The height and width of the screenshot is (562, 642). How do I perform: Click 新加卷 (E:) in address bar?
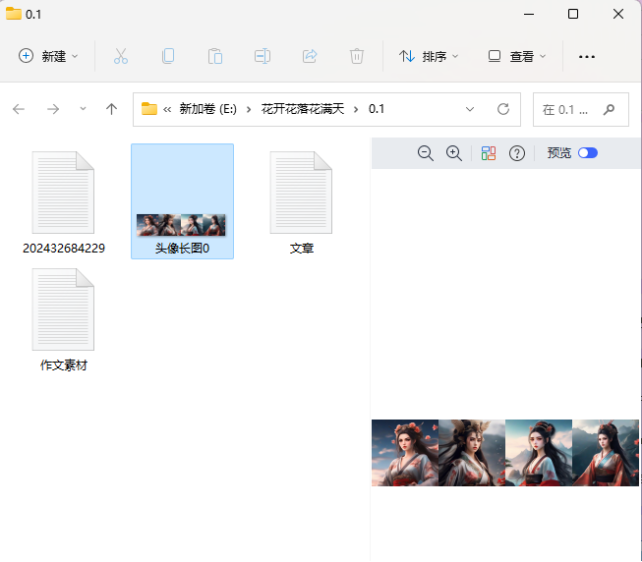tap(208, 109)
